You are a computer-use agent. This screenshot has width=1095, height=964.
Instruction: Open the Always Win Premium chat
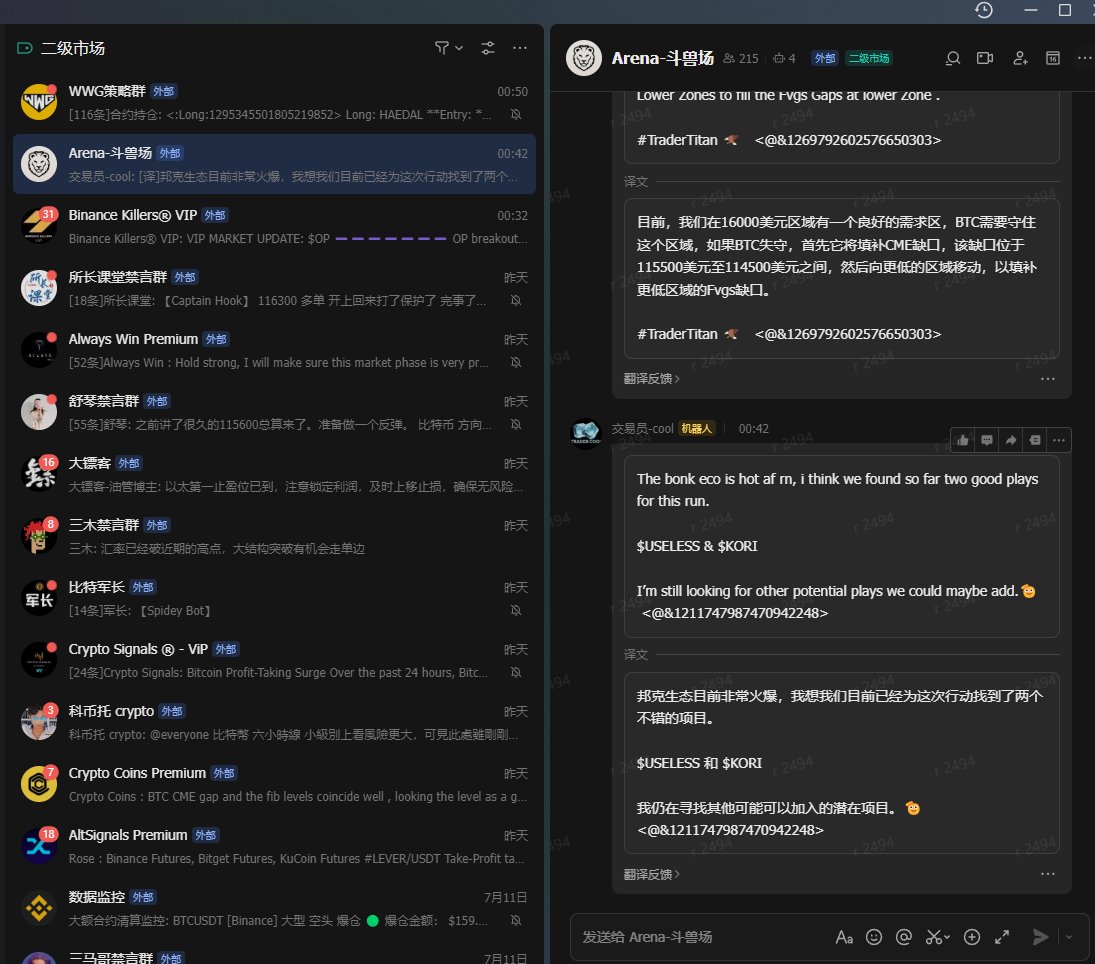[274, 350]
